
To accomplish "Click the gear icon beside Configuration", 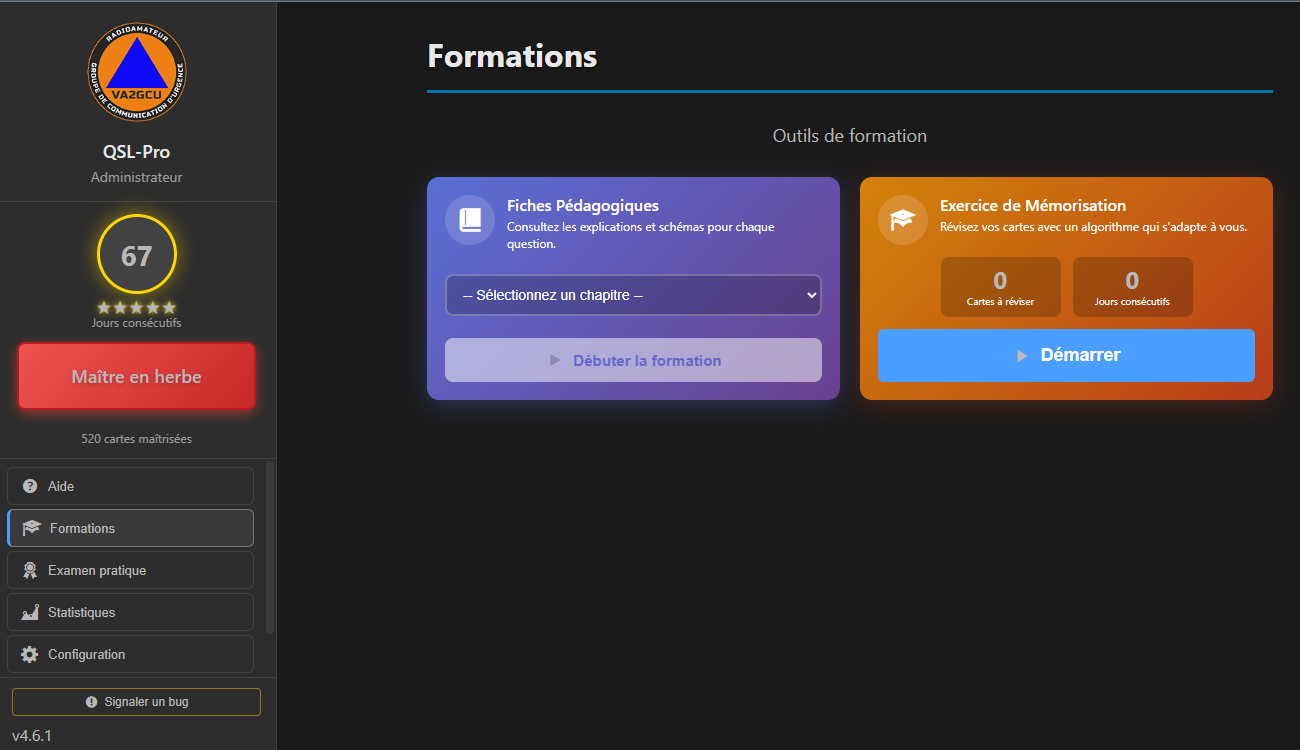I will pyautogui.click(x=30, y=654).
